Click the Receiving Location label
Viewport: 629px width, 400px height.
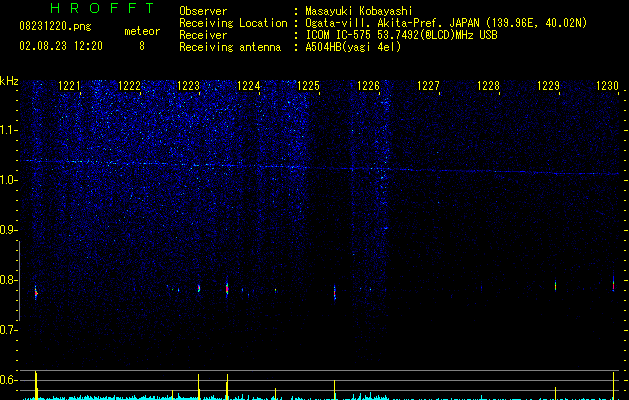[233, 23]
